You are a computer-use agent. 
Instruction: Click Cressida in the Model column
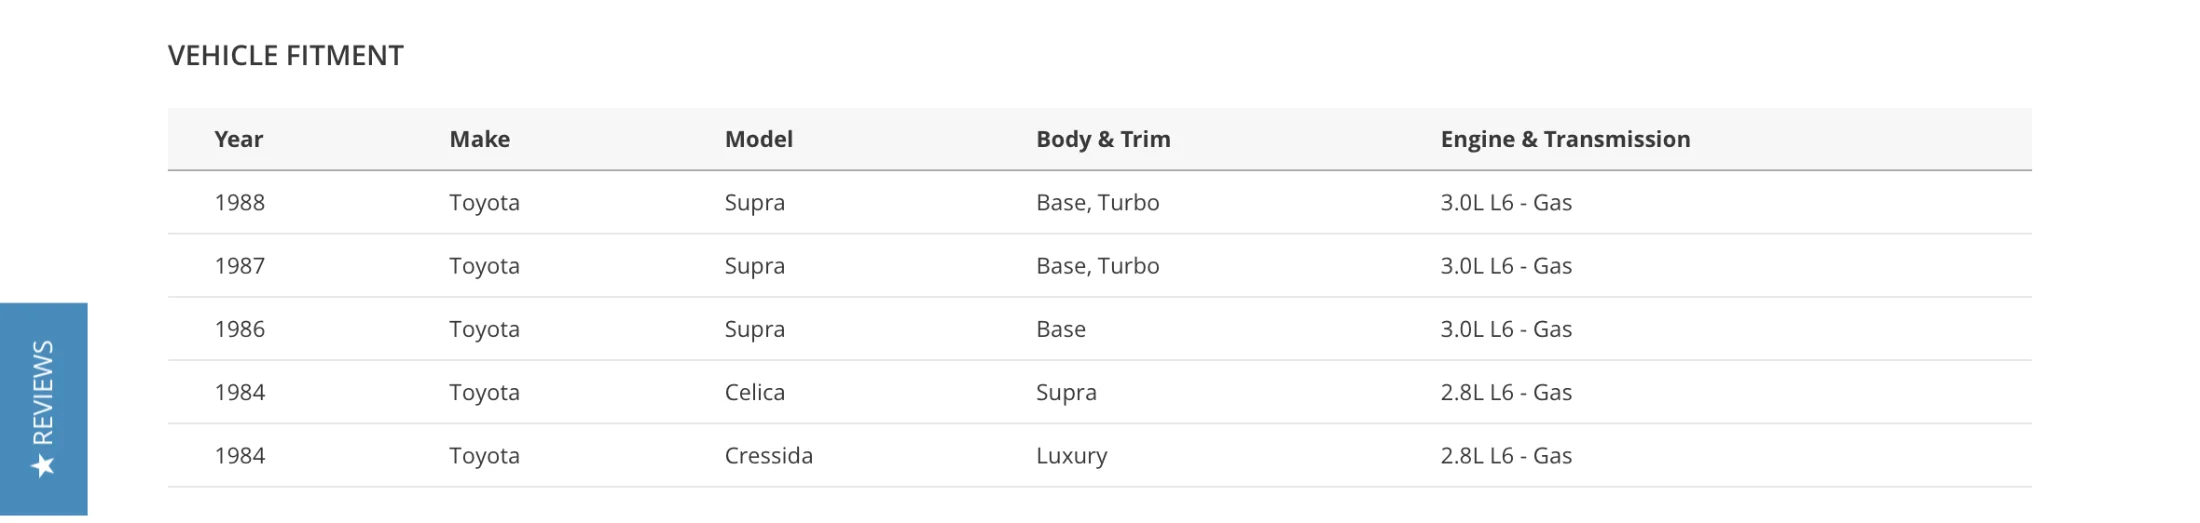(768, 456)
